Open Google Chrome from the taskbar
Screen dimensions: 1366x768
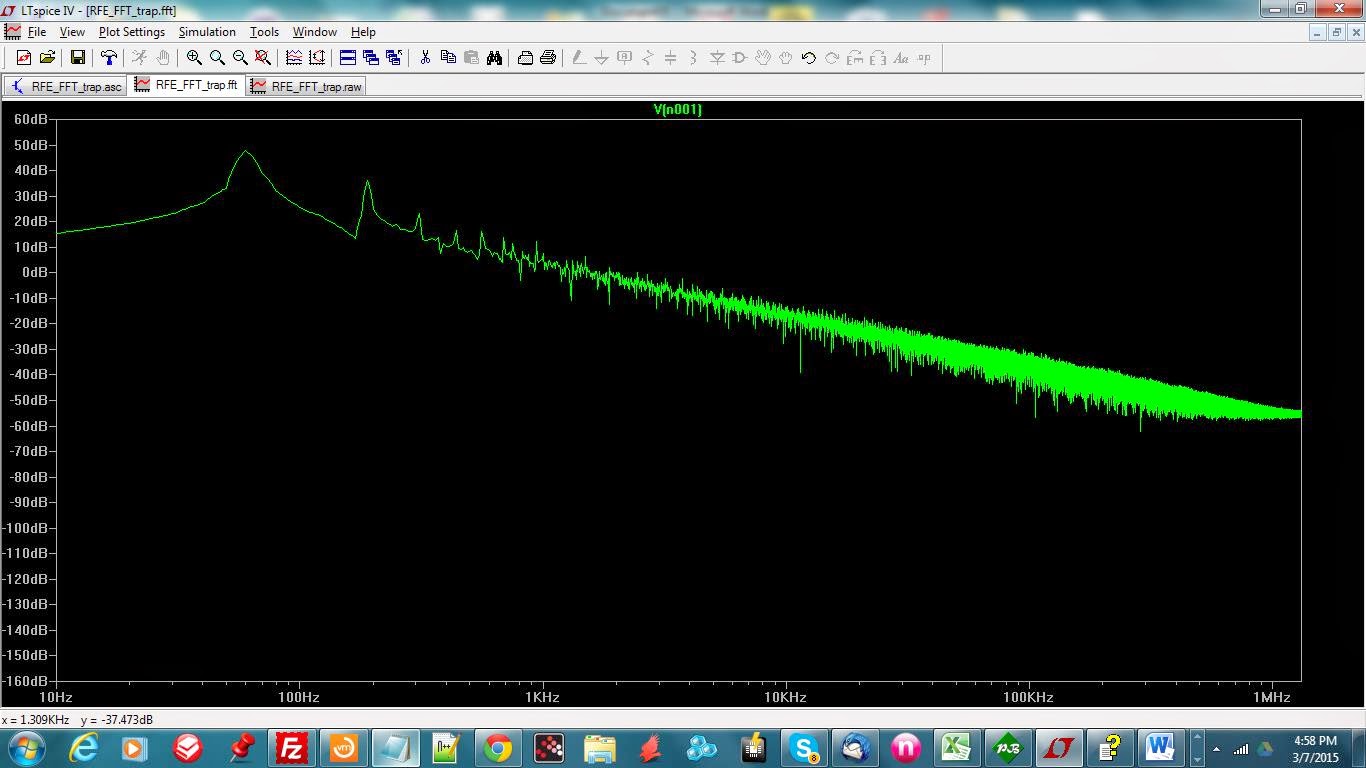coord(497,748)
